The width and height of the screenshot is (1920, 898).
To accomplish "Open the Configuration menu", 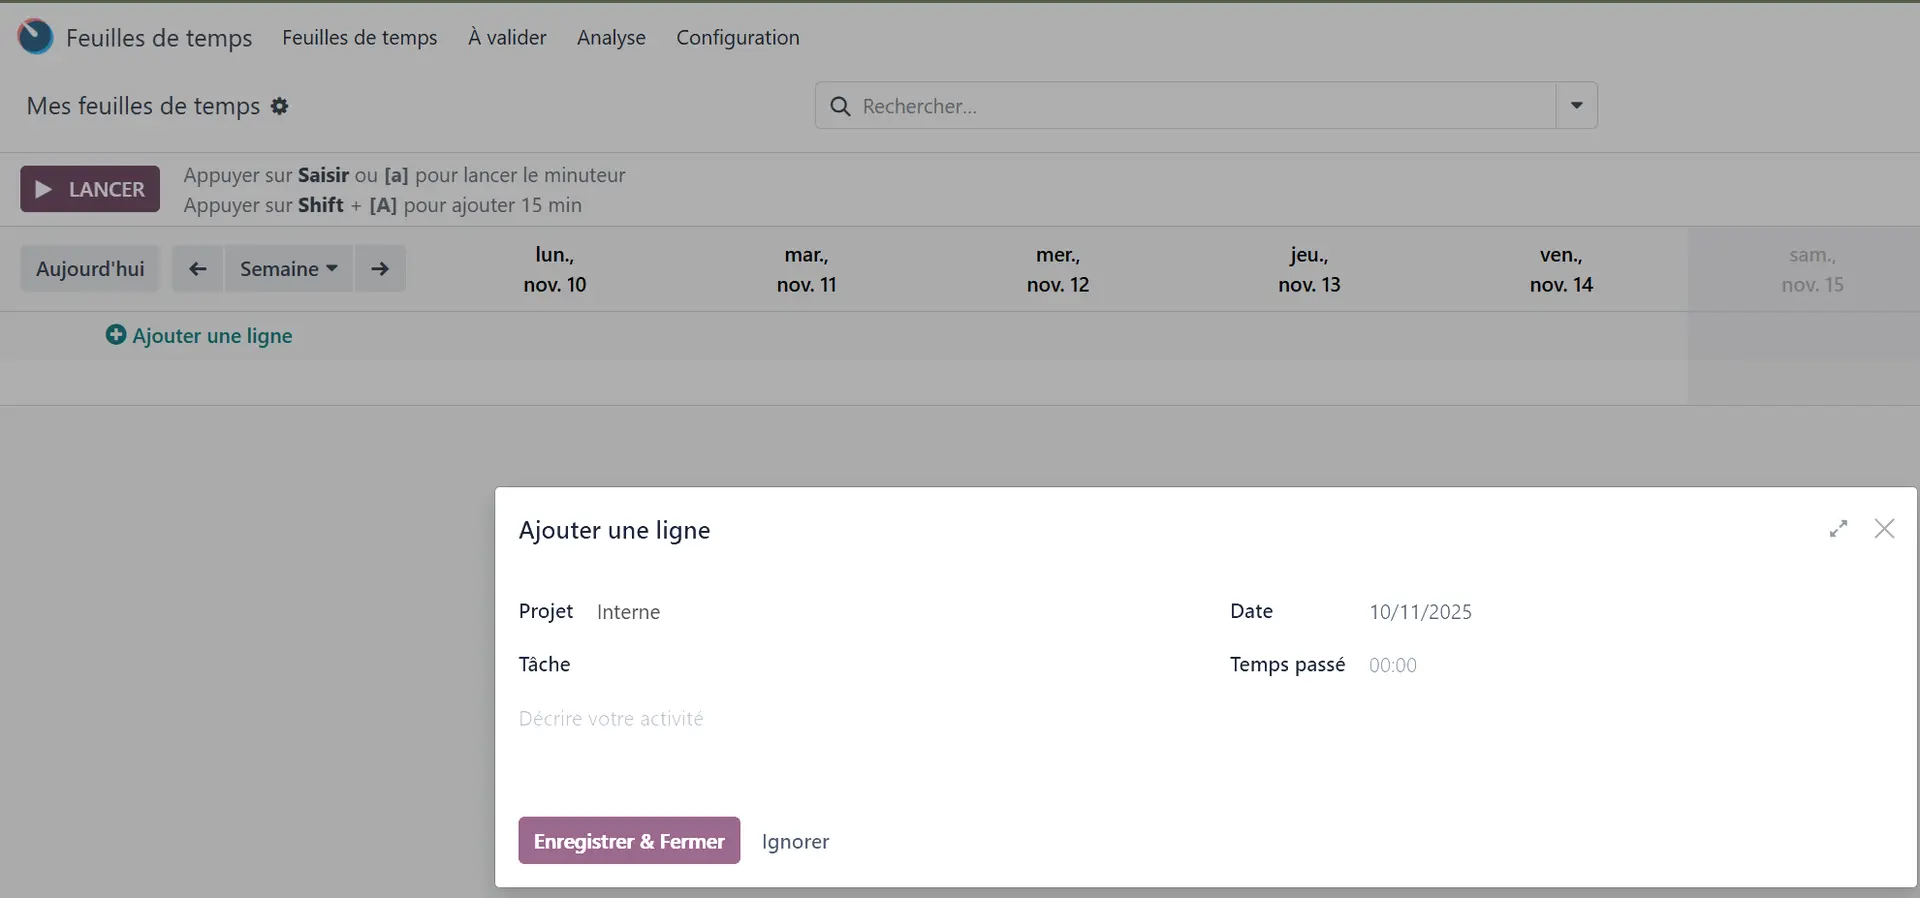I will (x=737, y=38).
